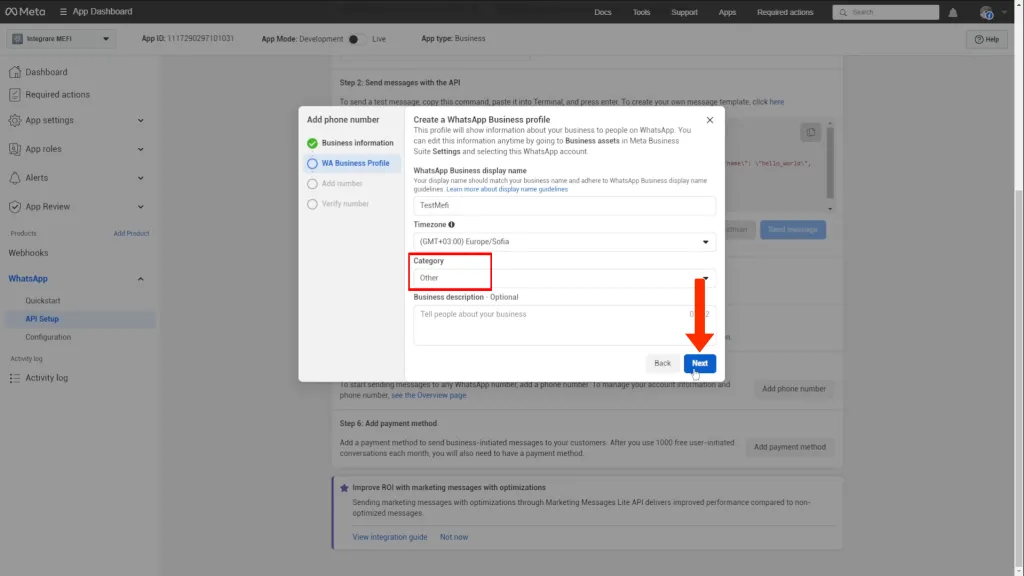Click Add Product link
The height and width of the screenshot is (576, 1024).
[x=131, y=234]
